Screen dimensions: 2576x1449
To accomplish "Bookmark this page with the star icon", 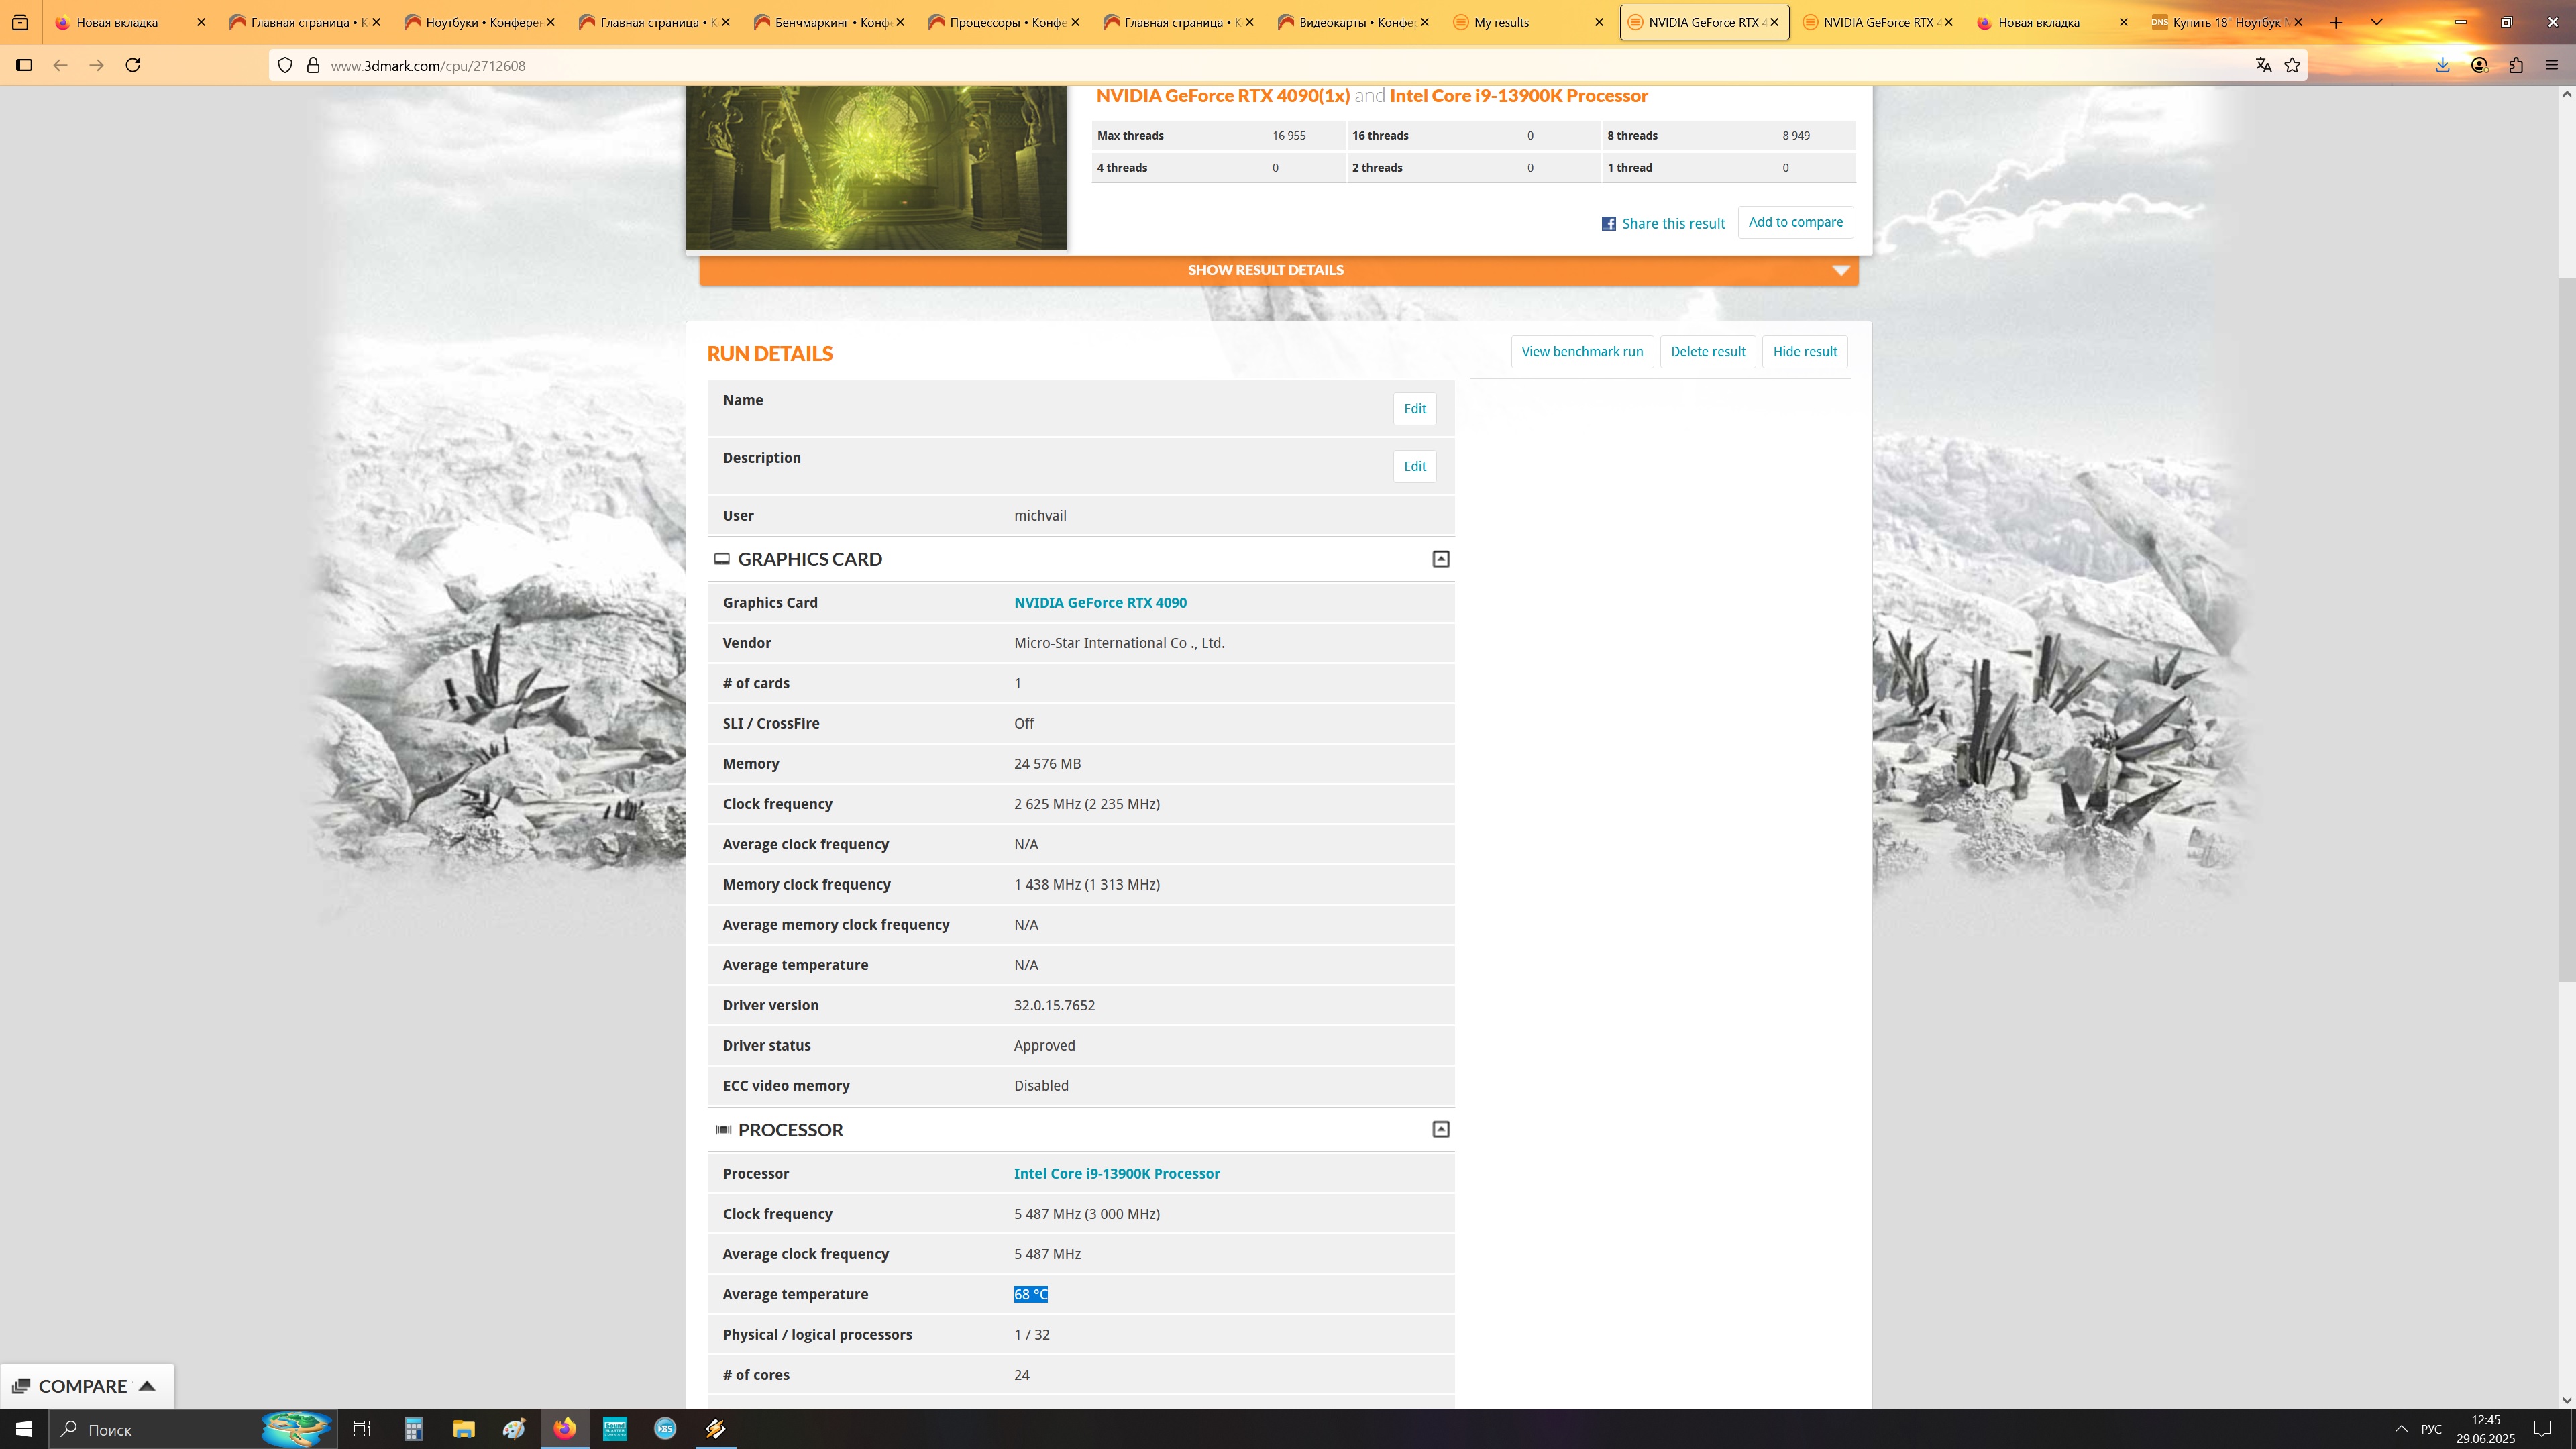I will click(x=2292, y=65).
